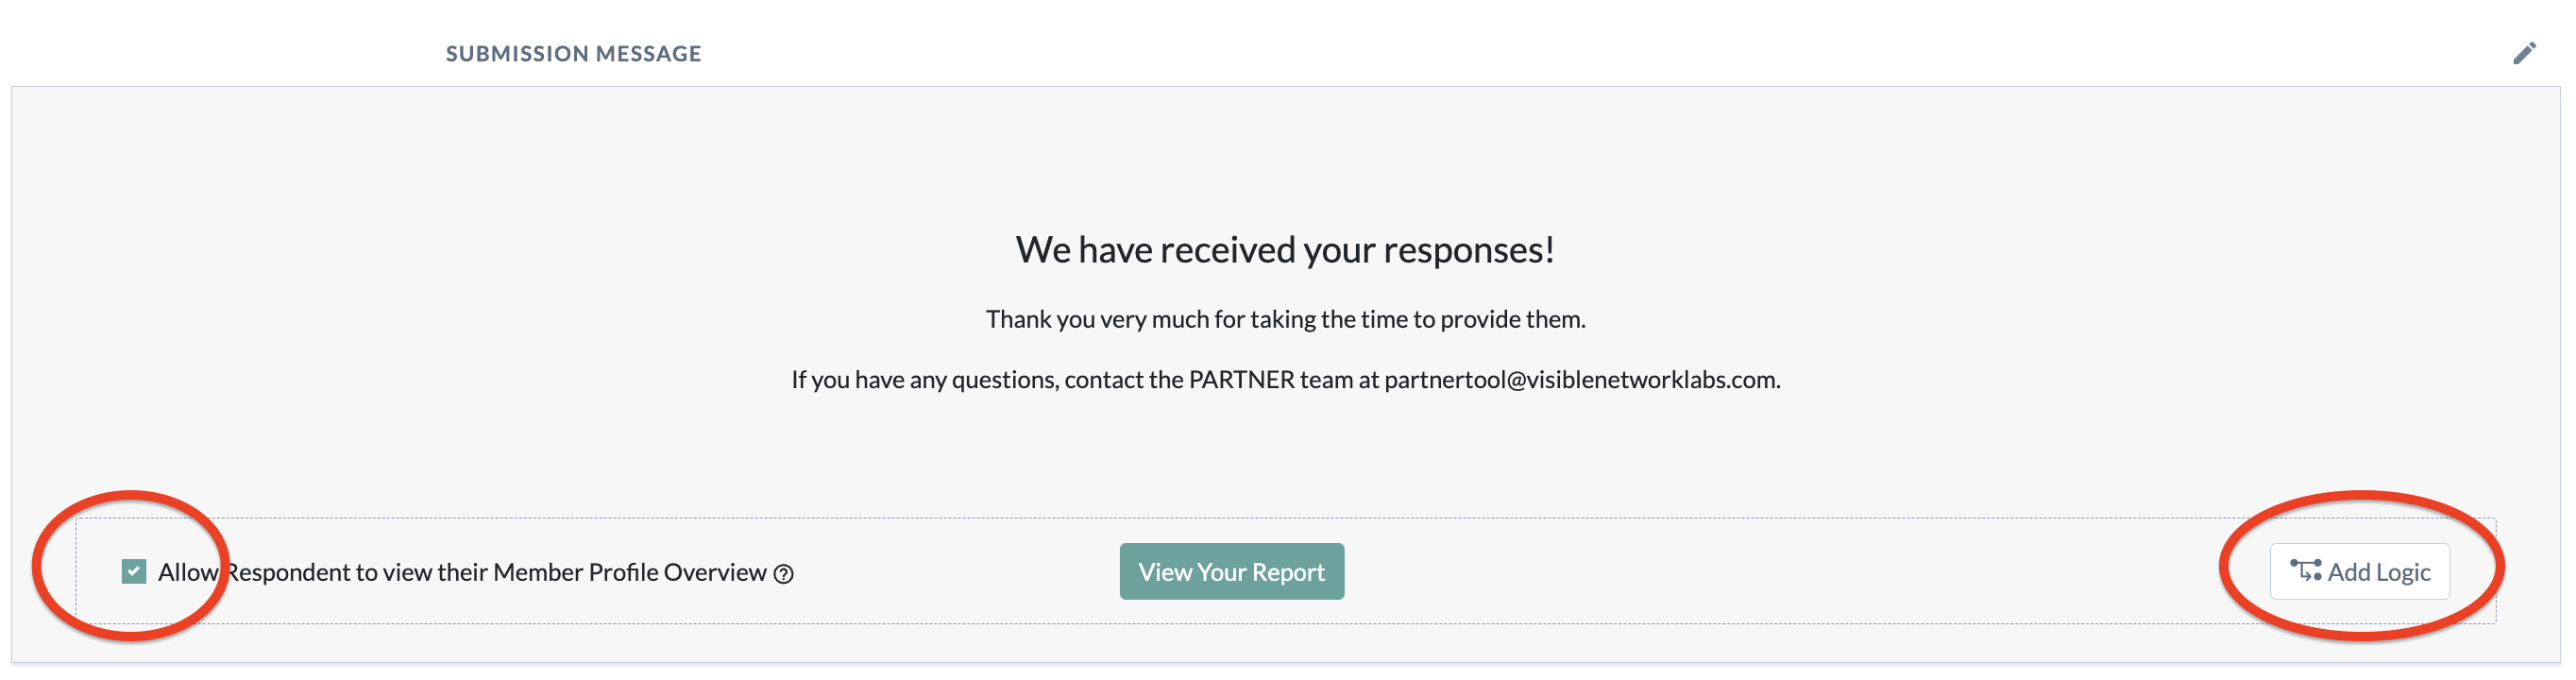
Task: Select the SUBMISSION MESSAGE section heading
Action: pos(573,53)
